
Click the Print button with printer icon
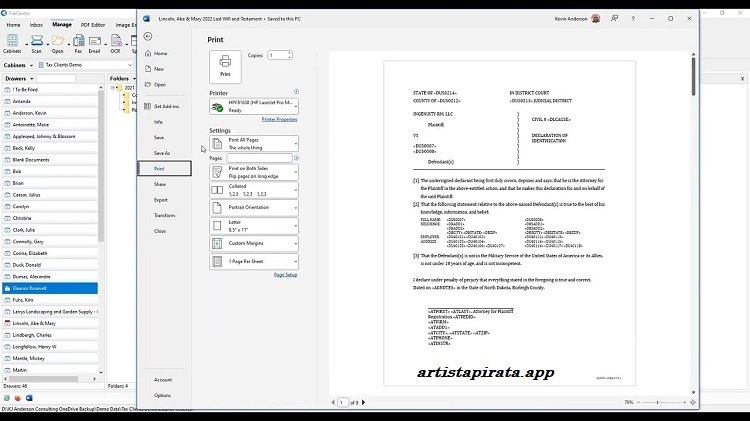coord(225,66)
